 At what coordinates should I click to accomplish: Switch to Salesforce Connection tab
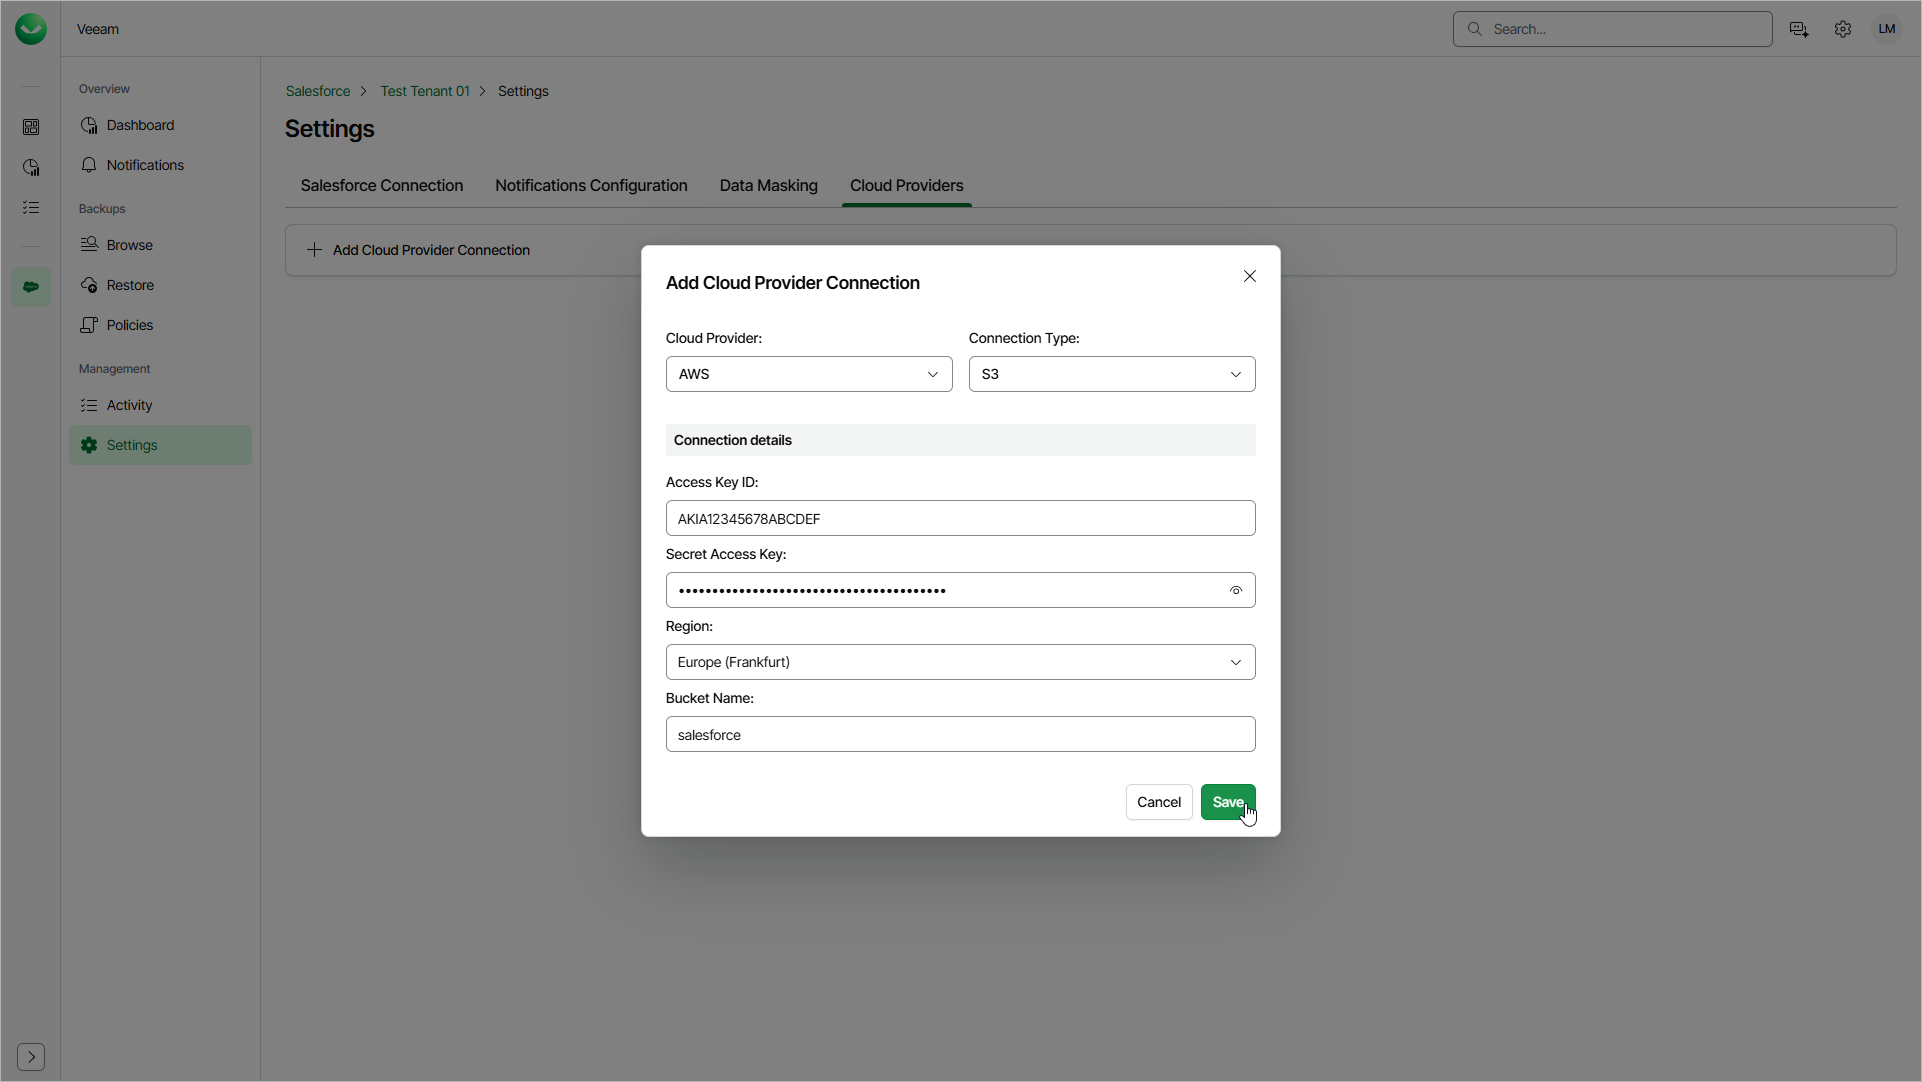382,186
